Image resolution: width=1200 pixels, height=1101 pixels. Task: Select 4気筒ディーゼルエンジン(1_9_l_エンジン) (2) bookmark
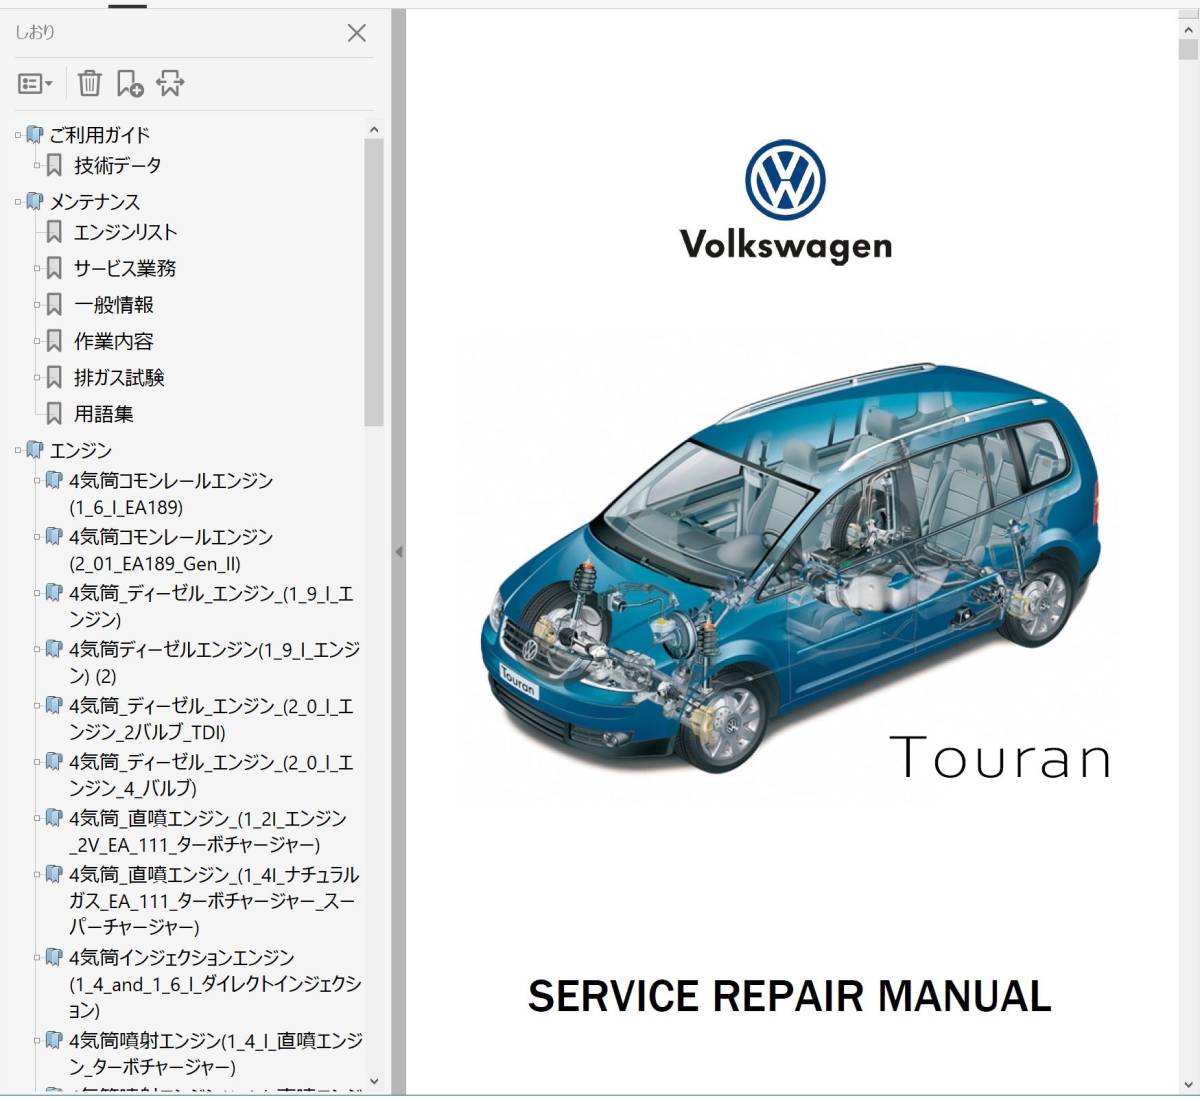click(x=214, y=663)
